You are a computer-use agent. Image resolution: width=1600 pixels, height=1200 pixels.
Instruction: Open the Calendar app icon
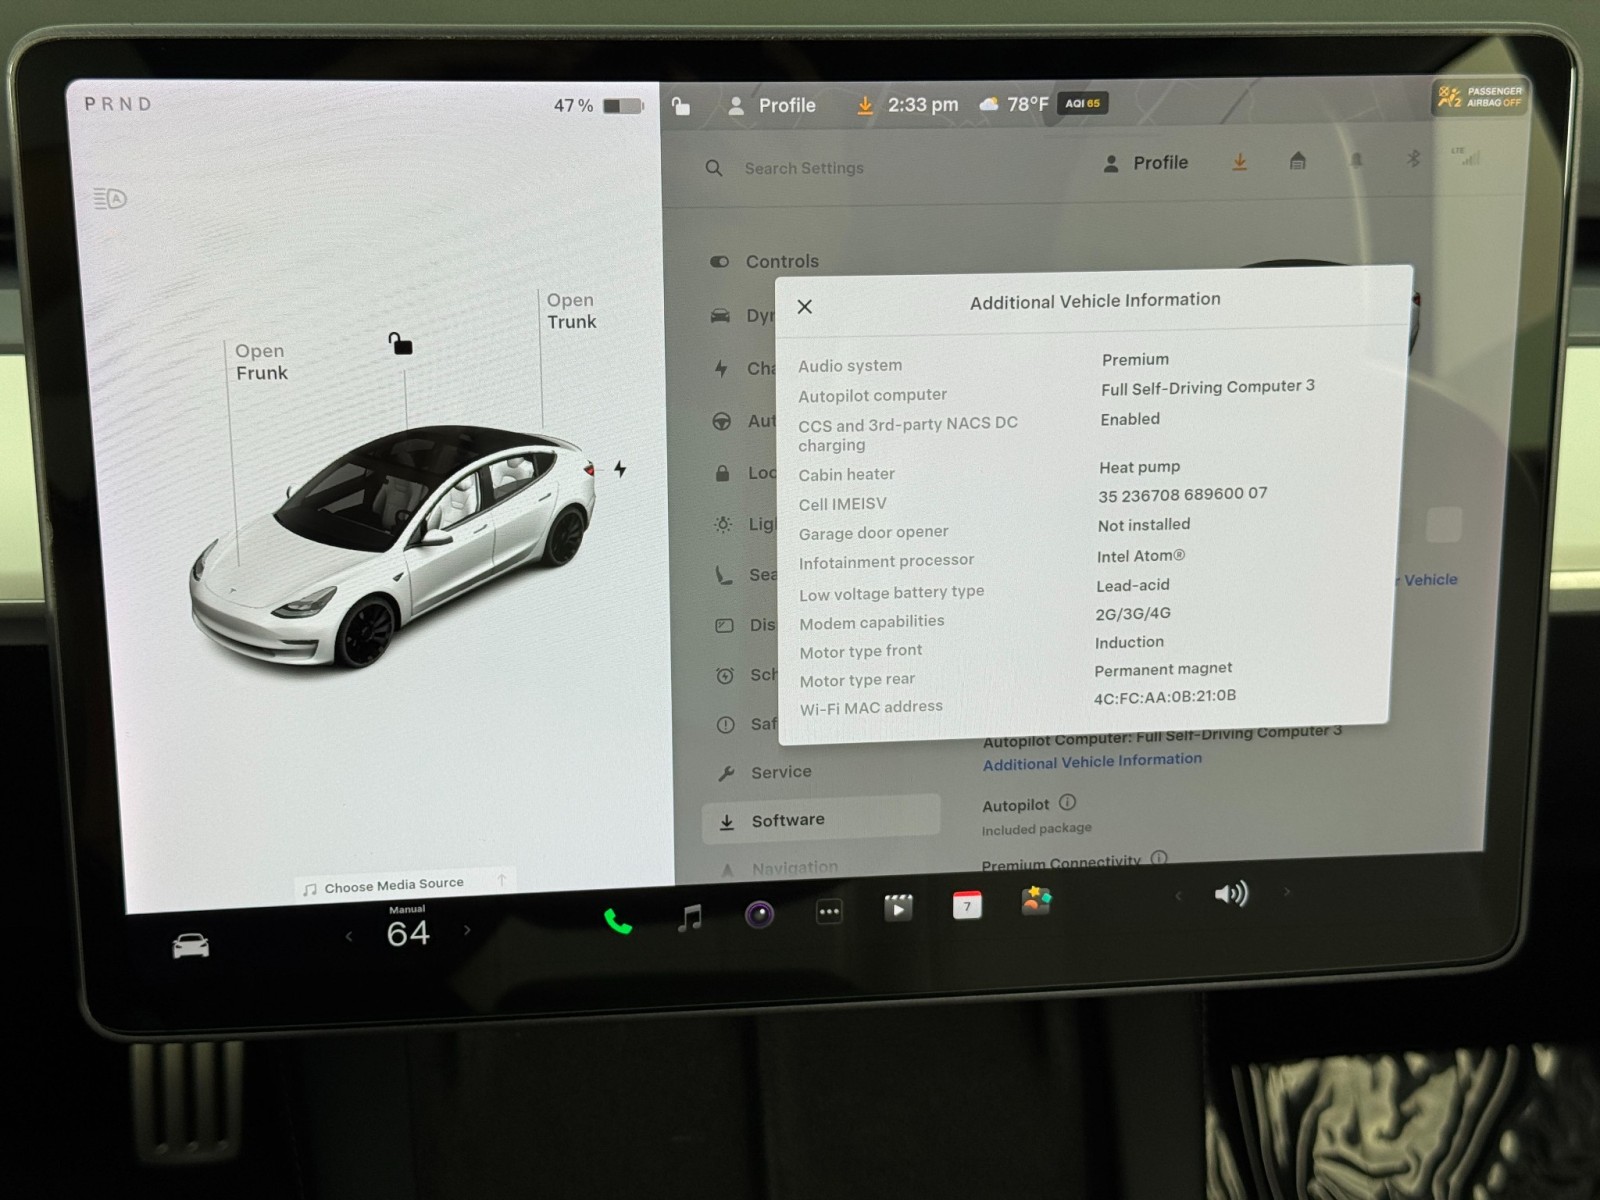click(967, 906)
